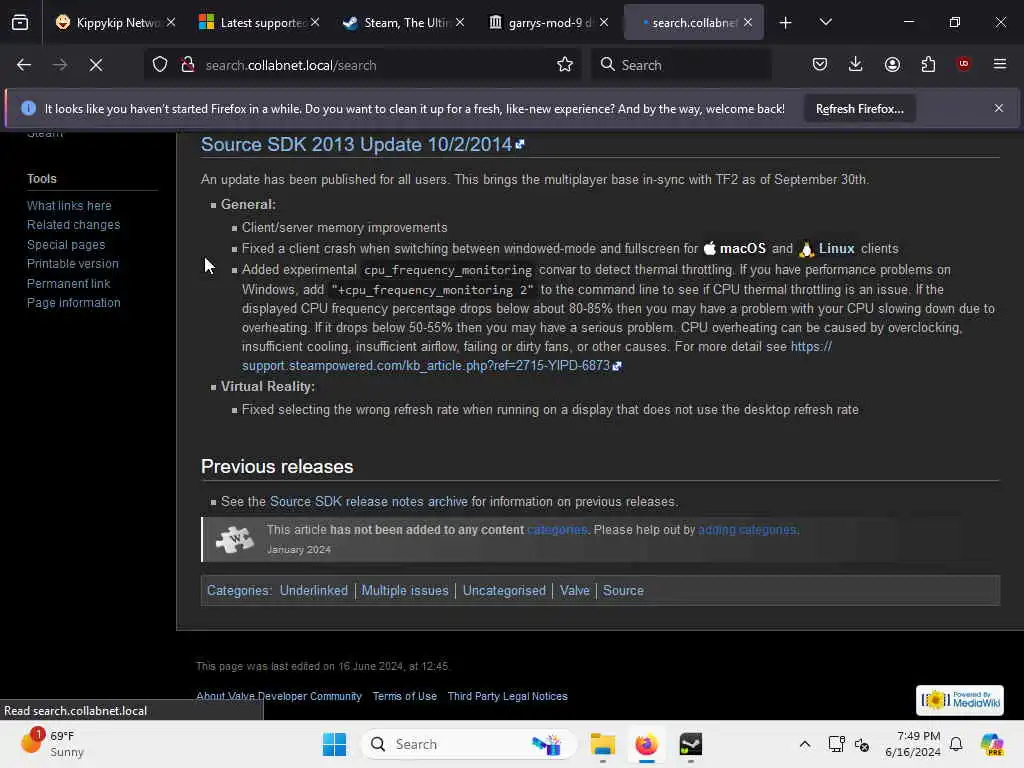The image size is (1024, 768).
Task: Open volume tray icon
Action: 862,744
